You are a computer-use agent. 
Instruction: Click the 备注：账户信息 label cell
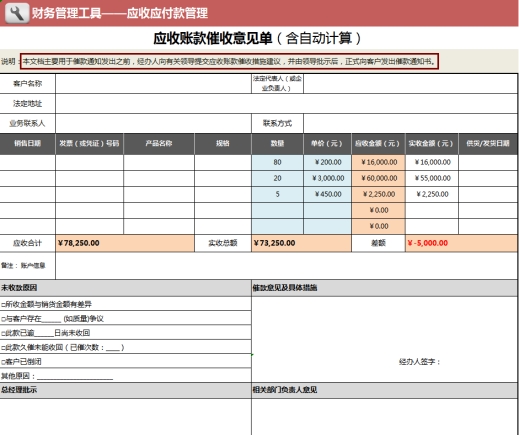(27, 266)
